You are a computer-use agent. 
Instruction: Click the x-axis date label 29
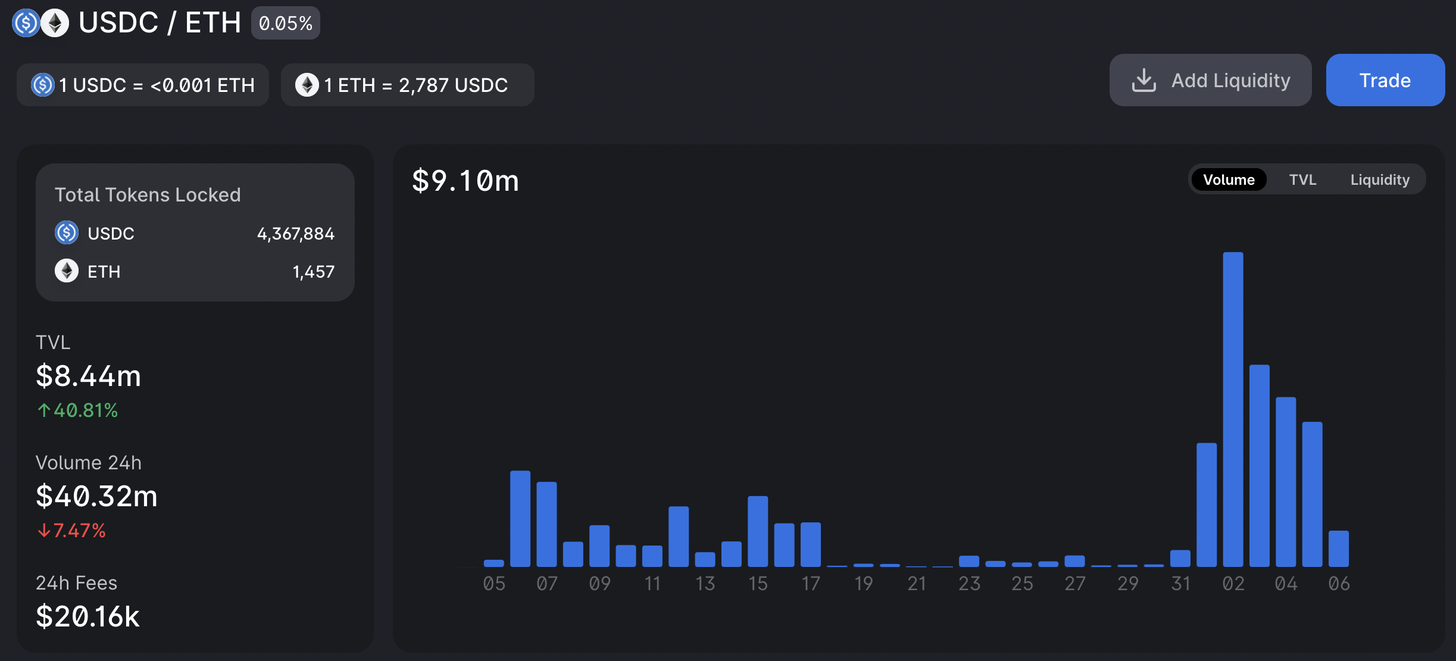pos(1128,584)
